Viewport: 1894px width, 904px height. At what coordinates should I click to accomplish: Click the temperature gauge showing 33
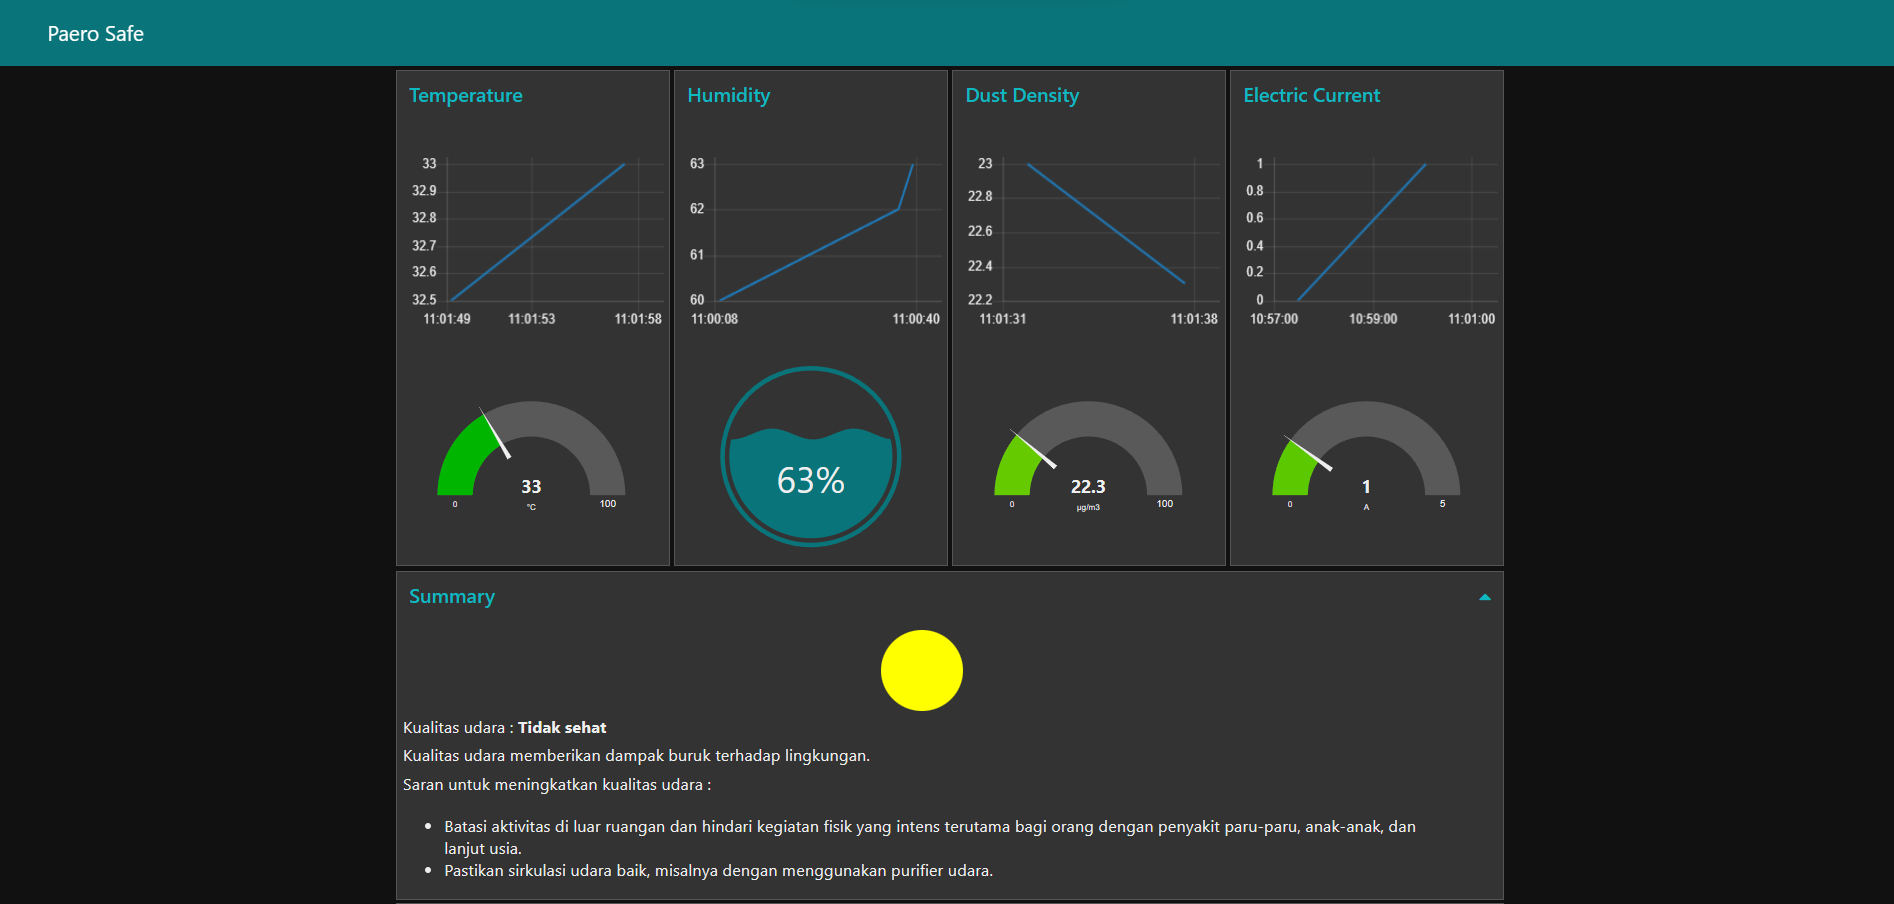(x=531, y=455)
